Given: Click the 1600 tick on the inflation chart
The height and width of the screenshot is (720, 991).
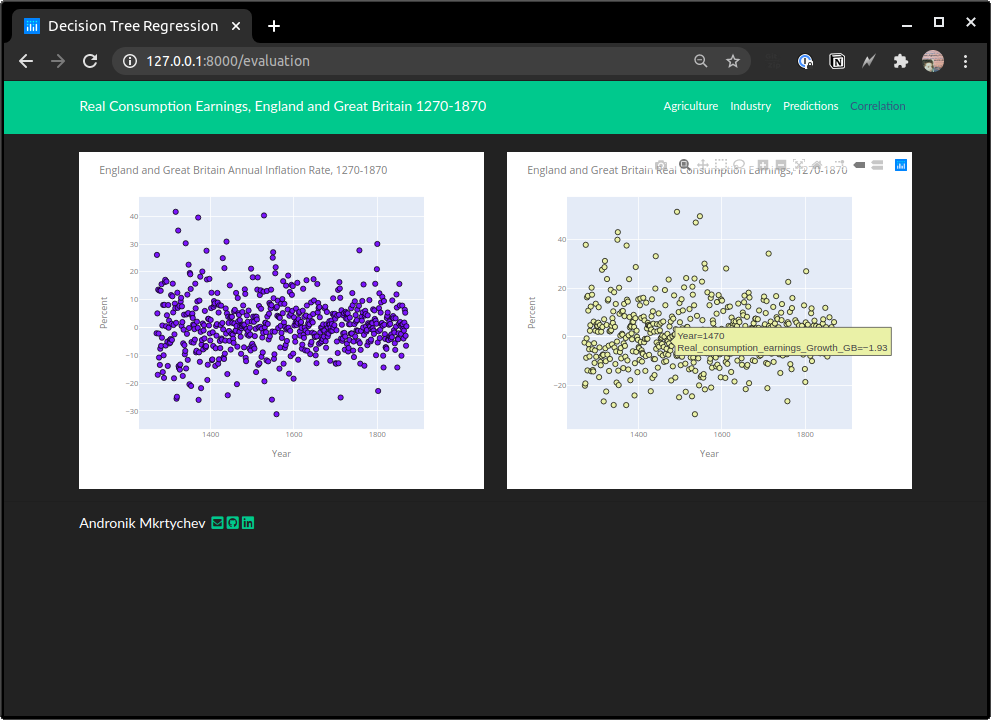Looking at the screenshot, I should coord(294,434).
